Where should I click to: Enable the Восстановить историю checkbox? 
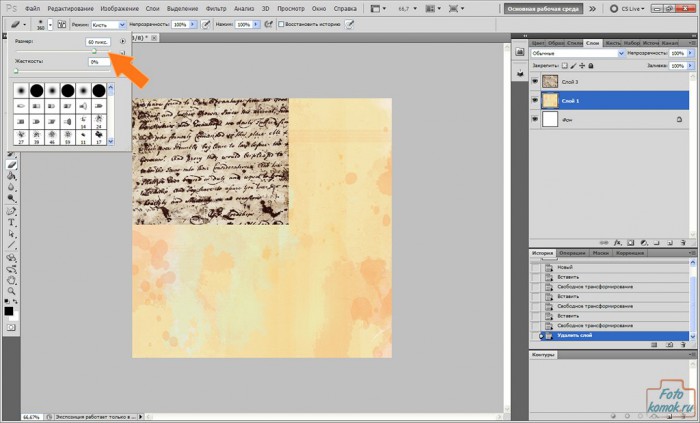click(281, 23)
